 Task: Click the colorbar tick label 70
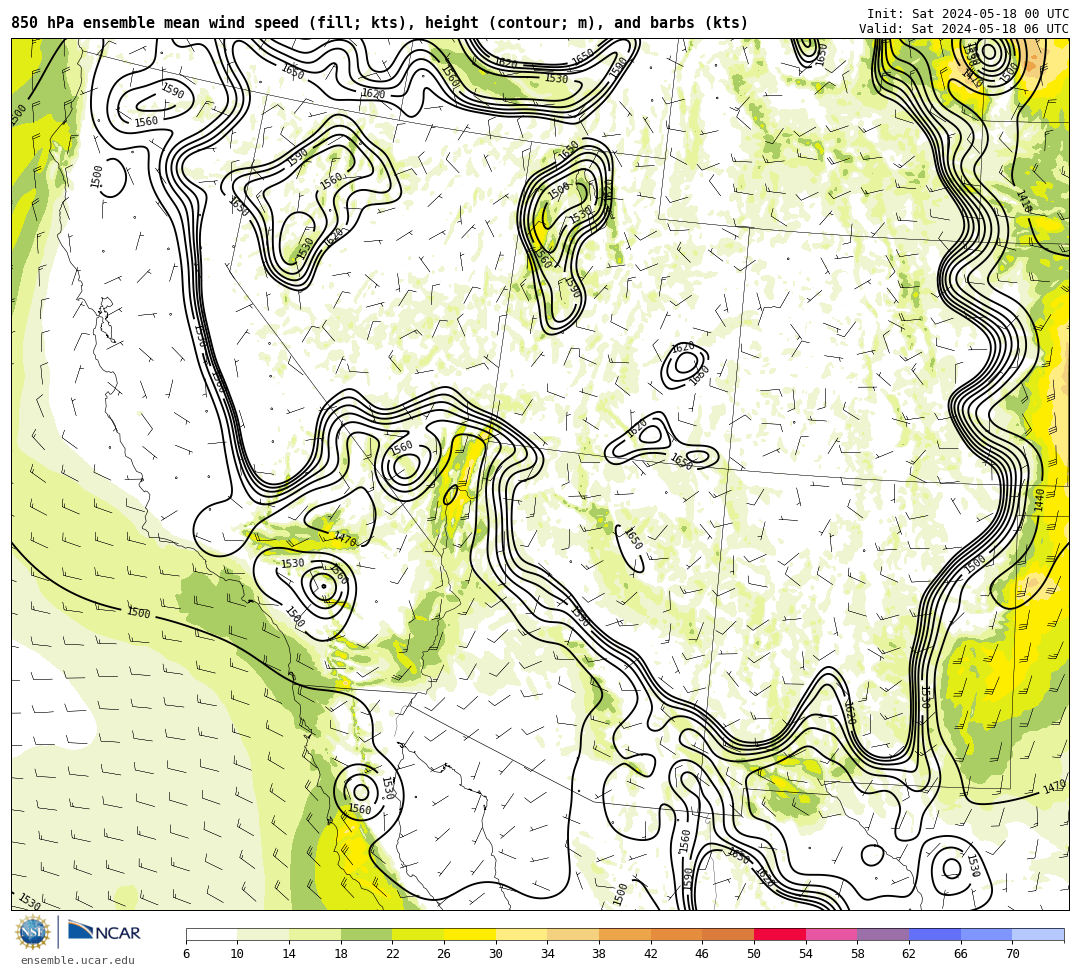click(x=1012, y=954)
